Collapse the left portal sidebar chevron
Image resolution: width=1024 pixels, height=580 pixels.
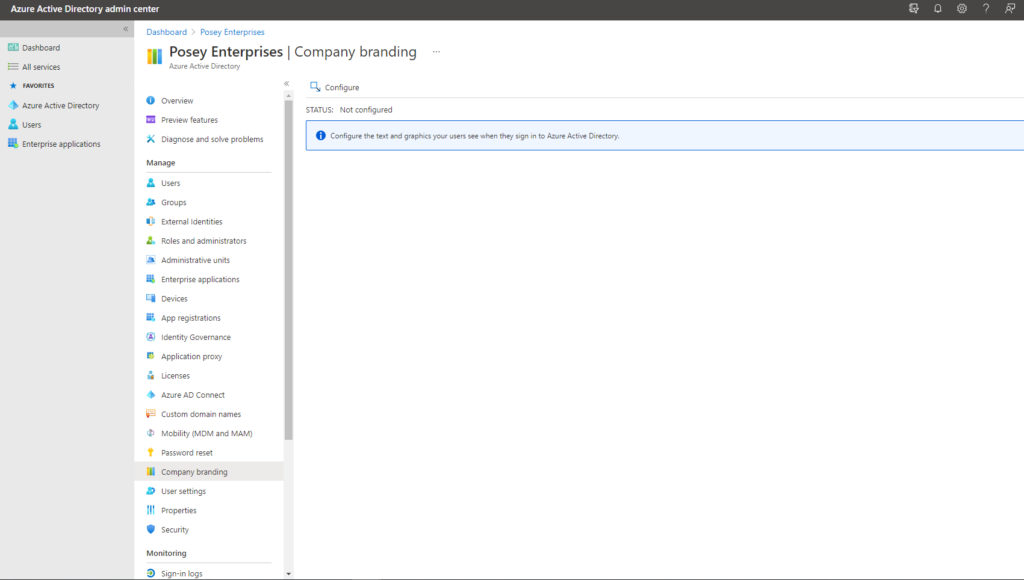(x=125, y=29)
